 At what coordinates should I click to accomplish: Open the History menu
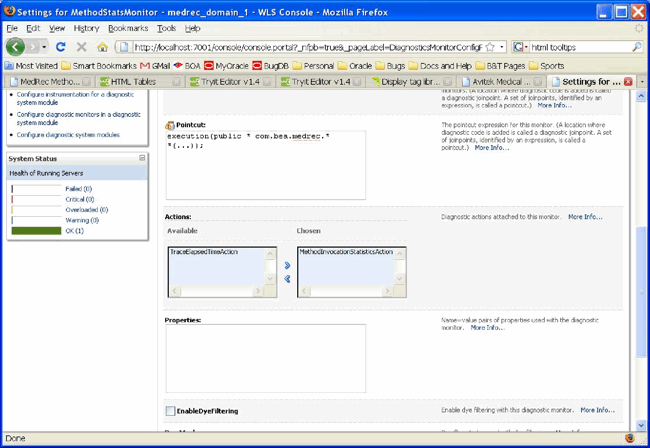(x=86, y=28)
